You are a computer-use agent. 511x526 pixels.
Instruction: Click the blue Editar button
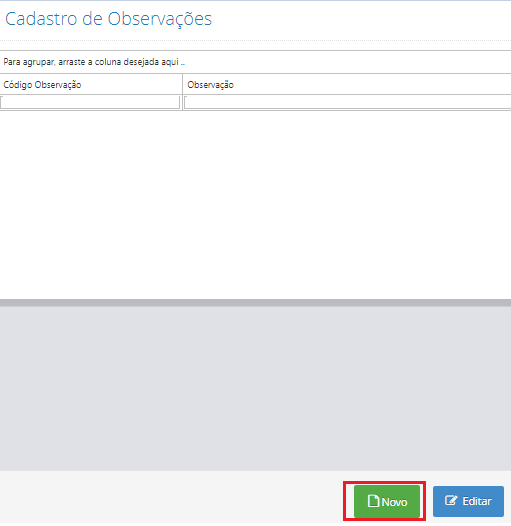(468, 501)
